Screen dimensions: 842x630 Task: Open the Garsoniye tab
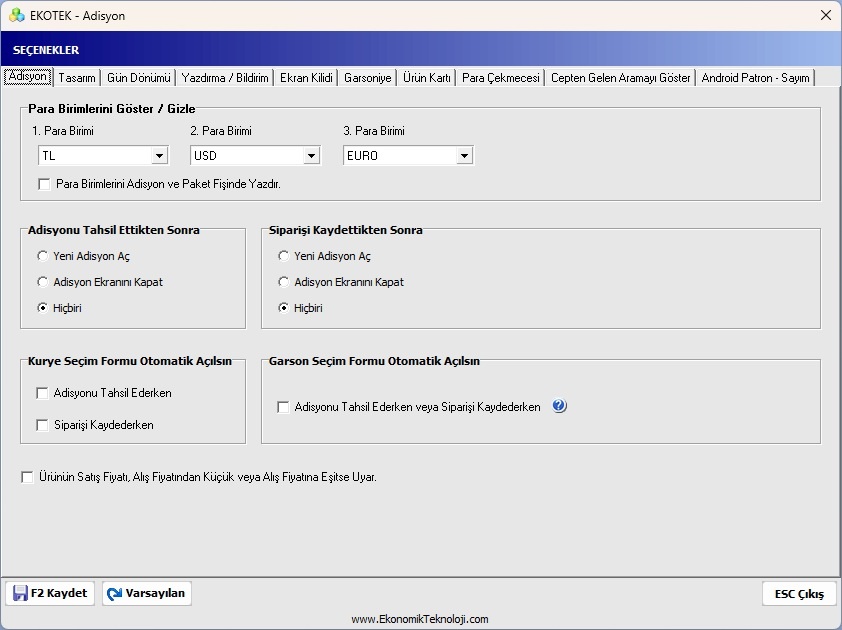point(368,78)
